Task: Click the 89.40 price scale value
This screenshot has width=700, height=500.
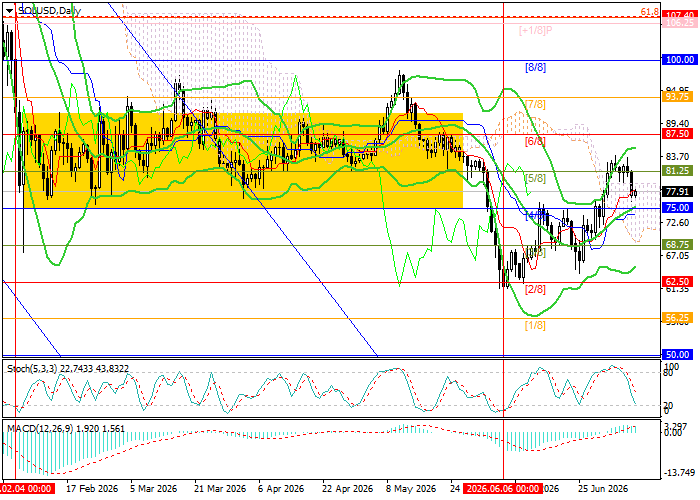Action: (x=677, y=123)
